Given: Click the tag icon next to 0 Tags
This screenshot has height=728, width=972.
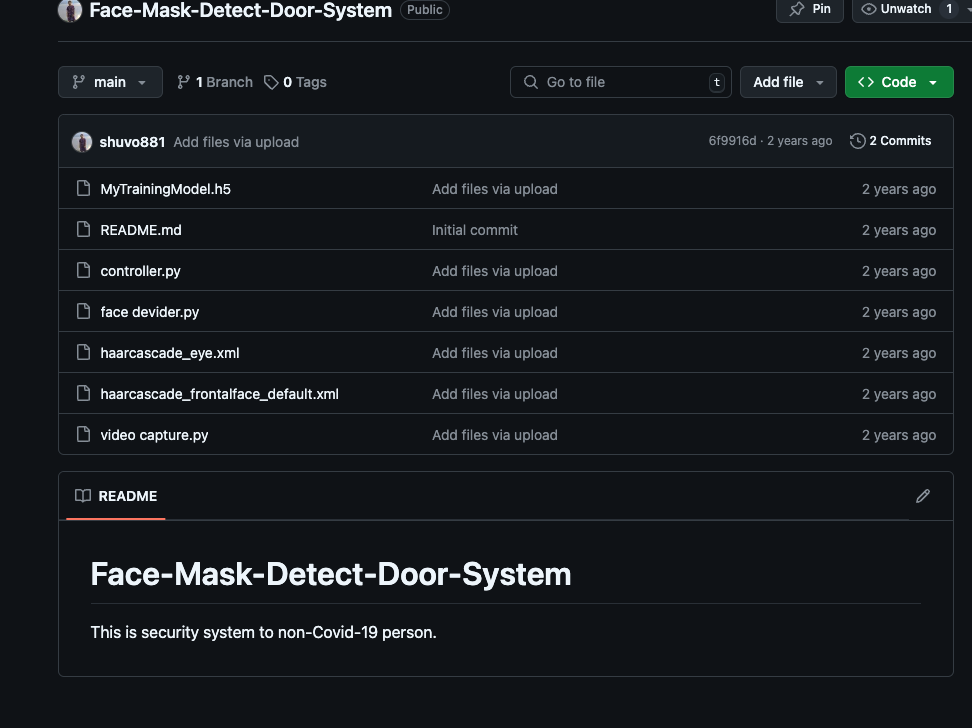Looking at the screenshot, I should (x=271, y=82).
